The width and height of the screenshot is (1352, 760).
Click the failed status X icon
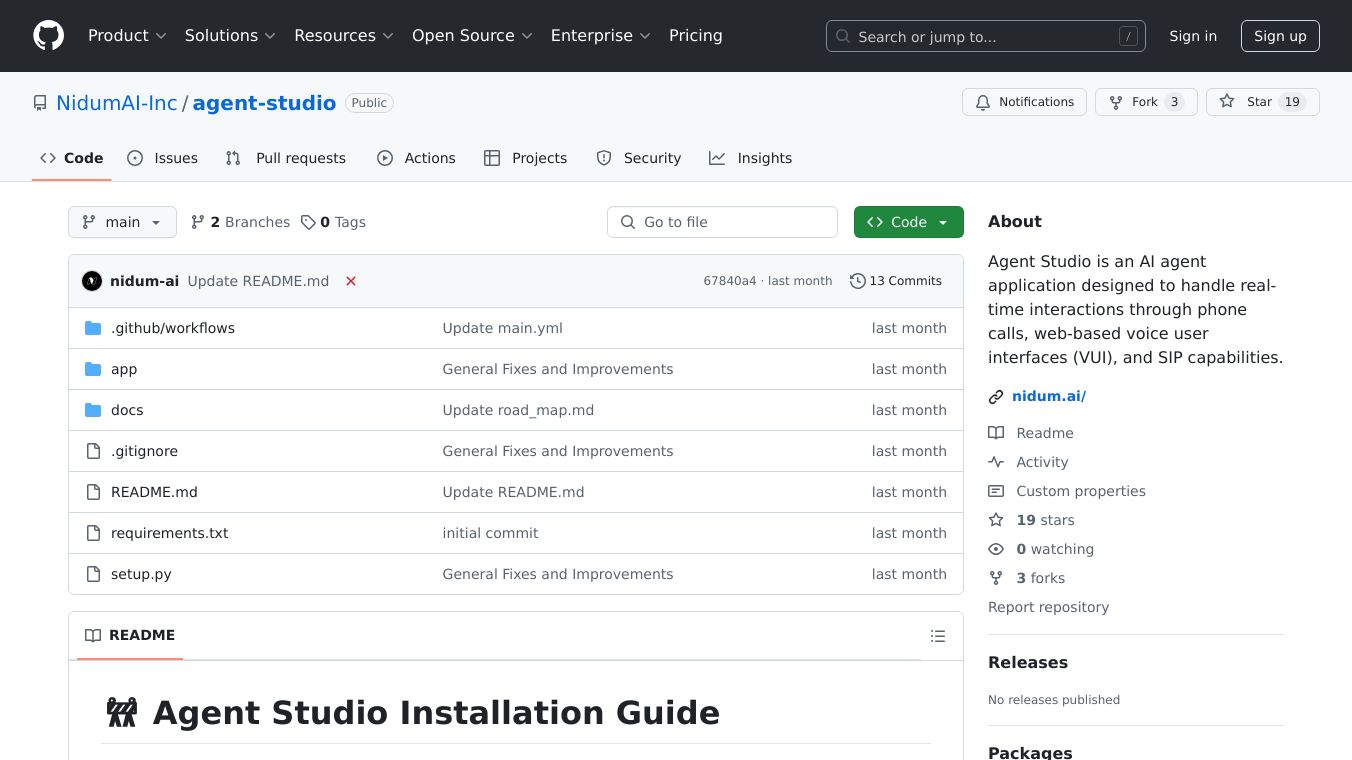(351, 281)
